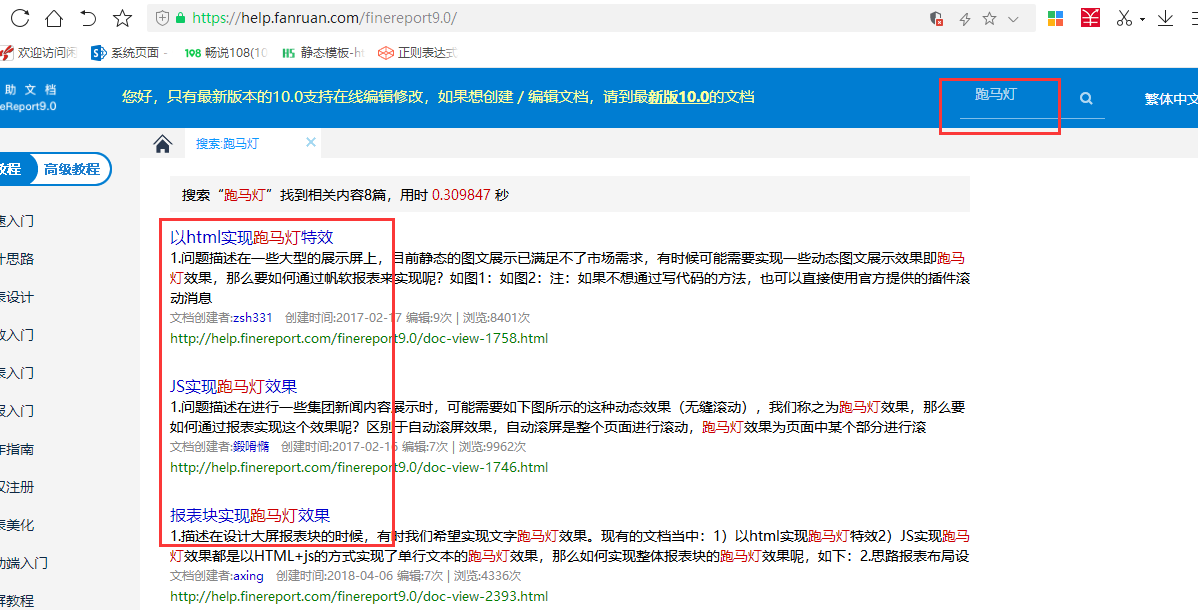The height and width of the screenshot is (610, 1198).
Task: Click the browser reload icon
Action: click(x=20, y=18)
